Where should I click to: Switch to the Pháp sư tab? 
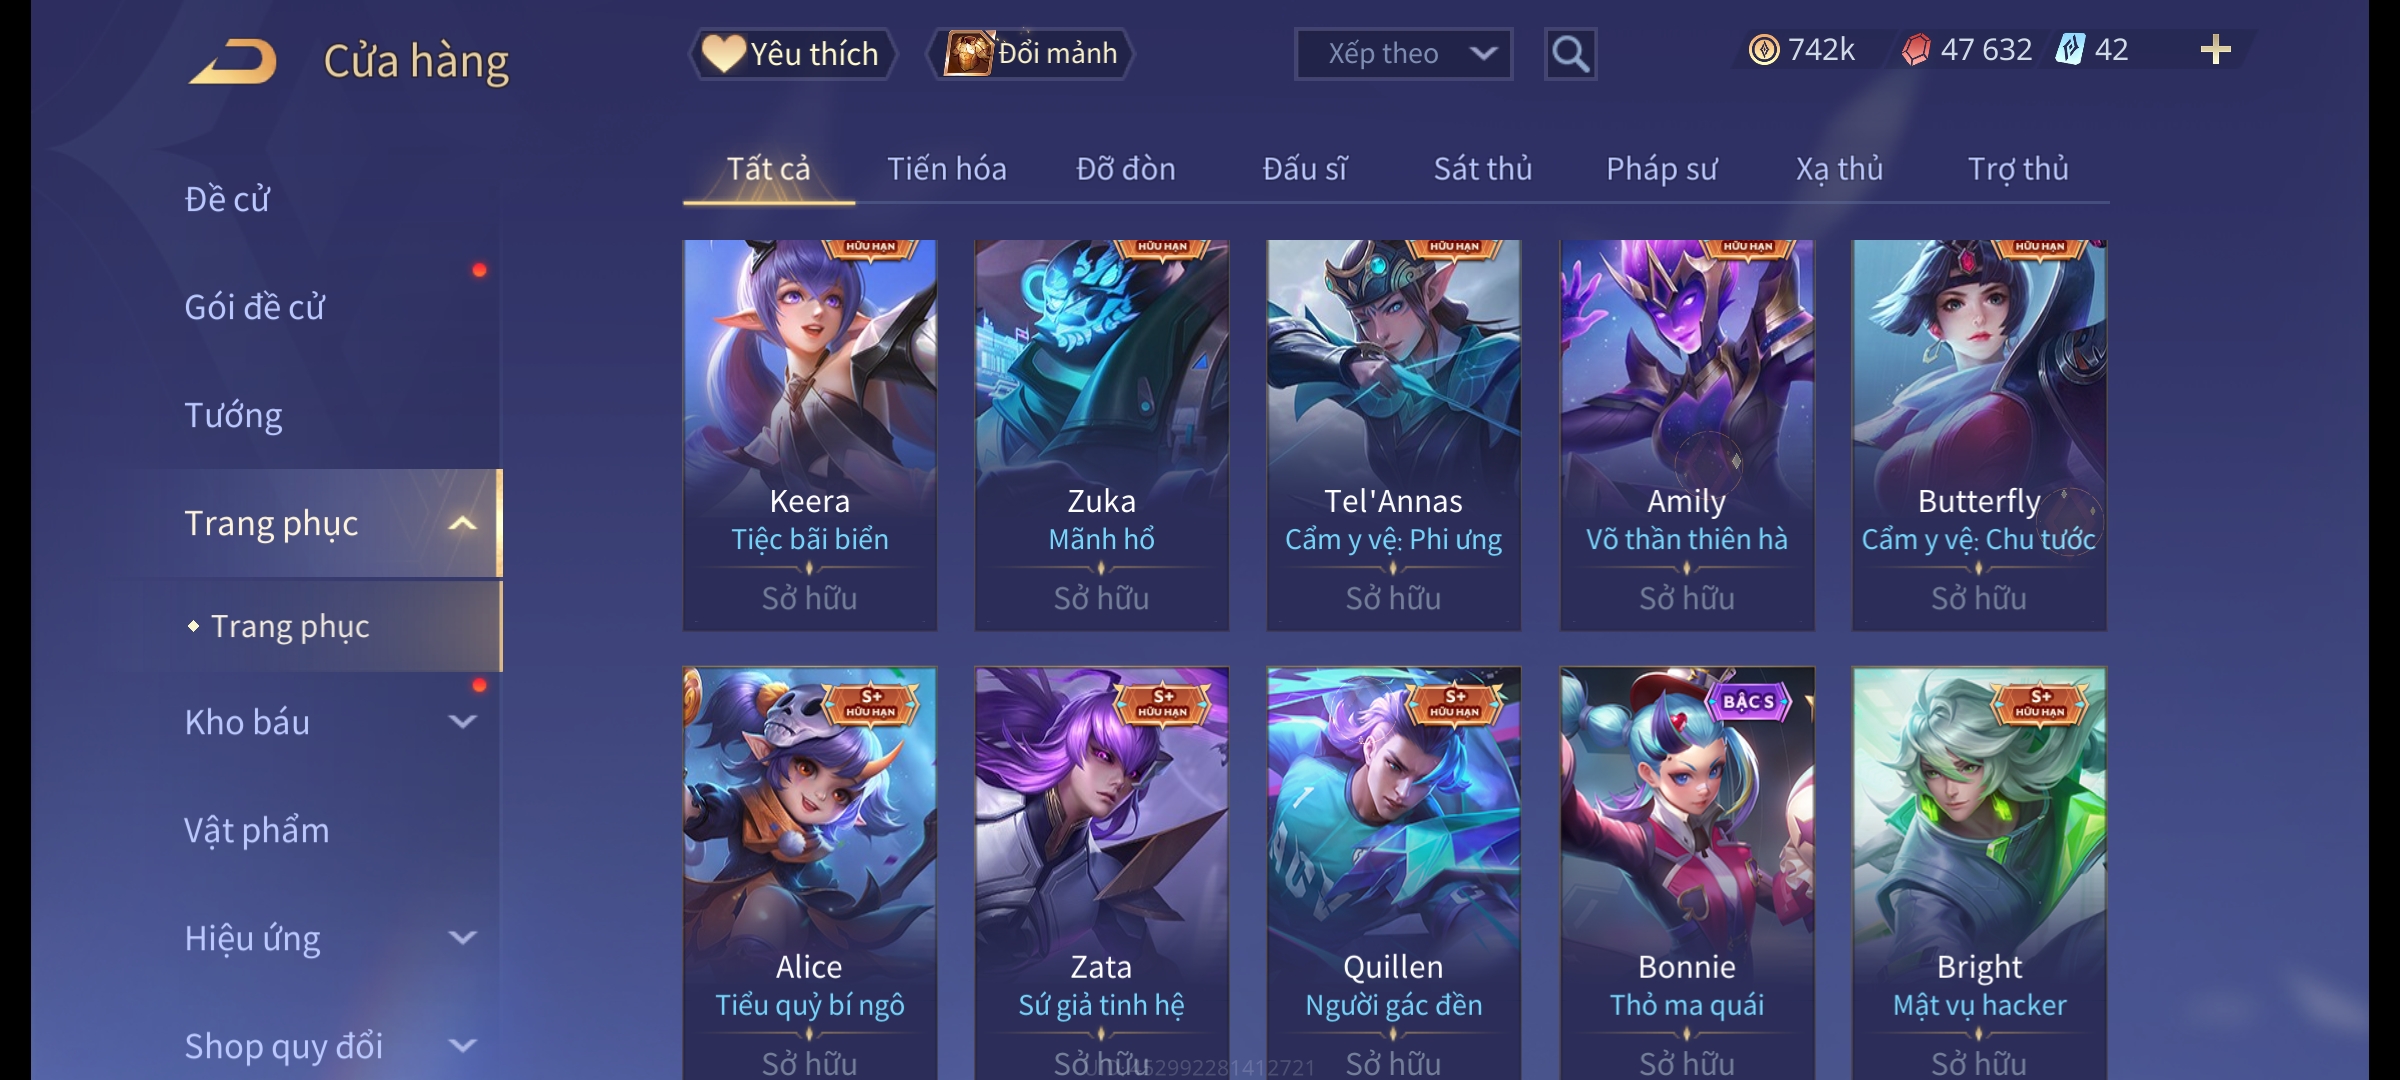(x=1661, y=169)
